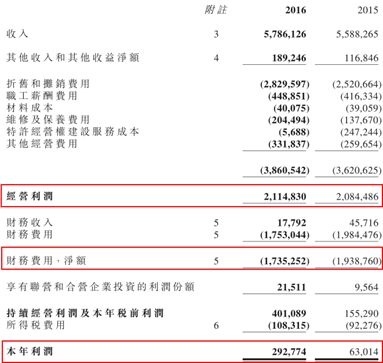Click the 財務費用 row label above the net row

29,234
